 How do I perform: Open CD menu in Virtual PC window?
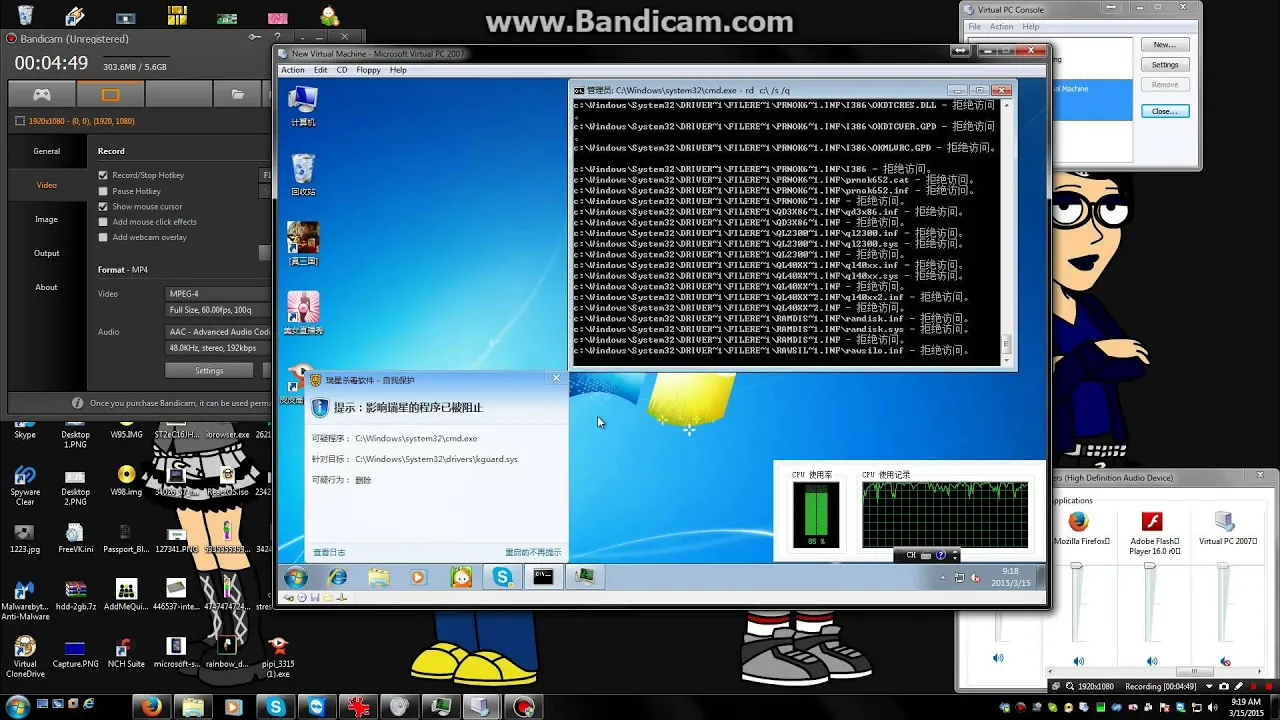342,70
